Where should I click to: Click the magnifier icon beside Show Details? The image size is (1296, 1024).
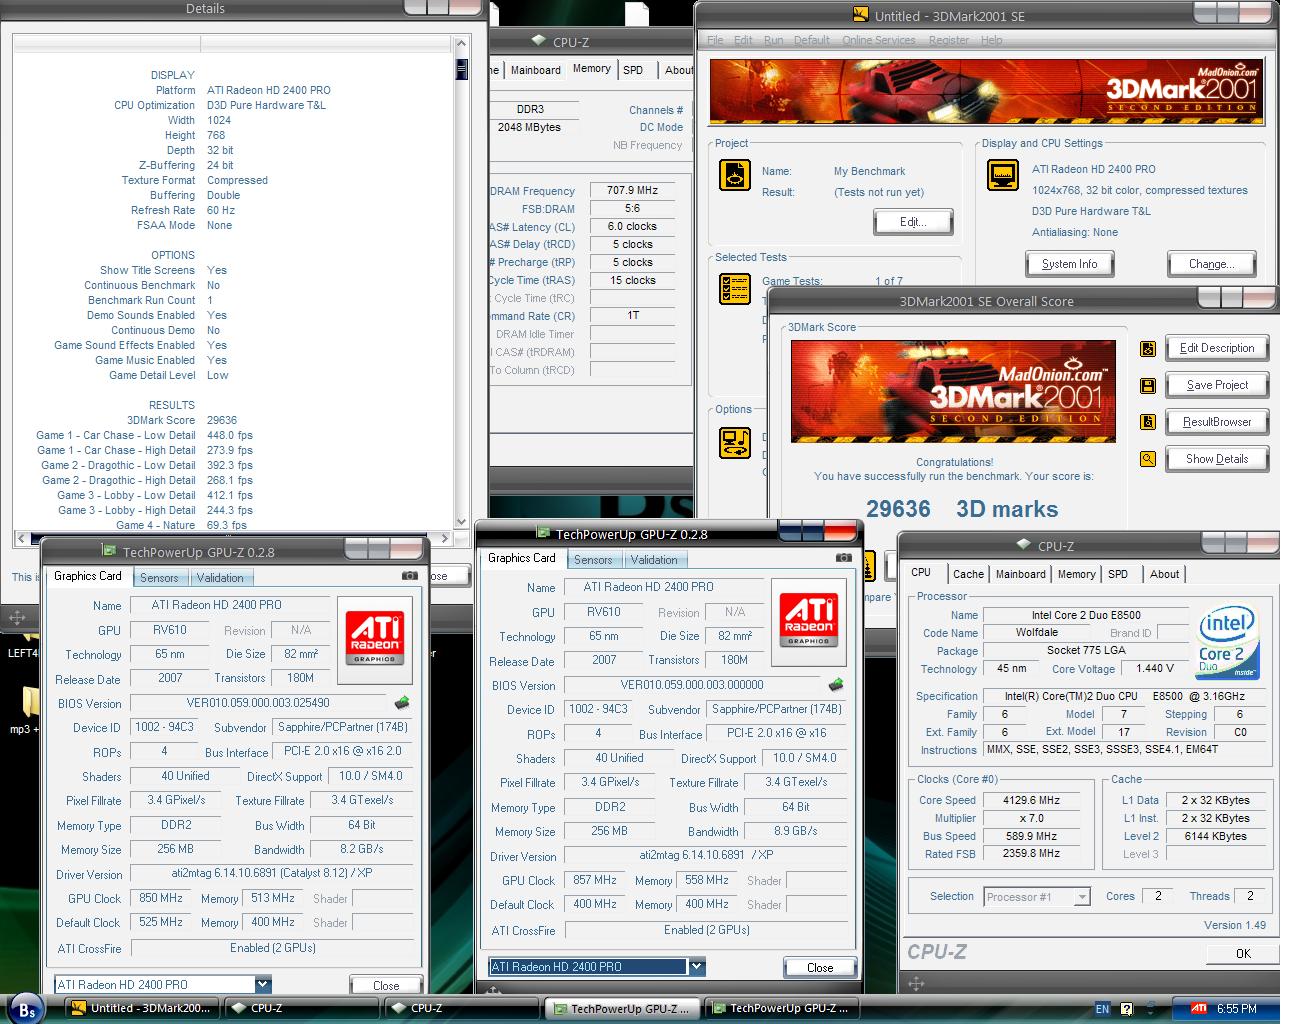(1148, 459)
